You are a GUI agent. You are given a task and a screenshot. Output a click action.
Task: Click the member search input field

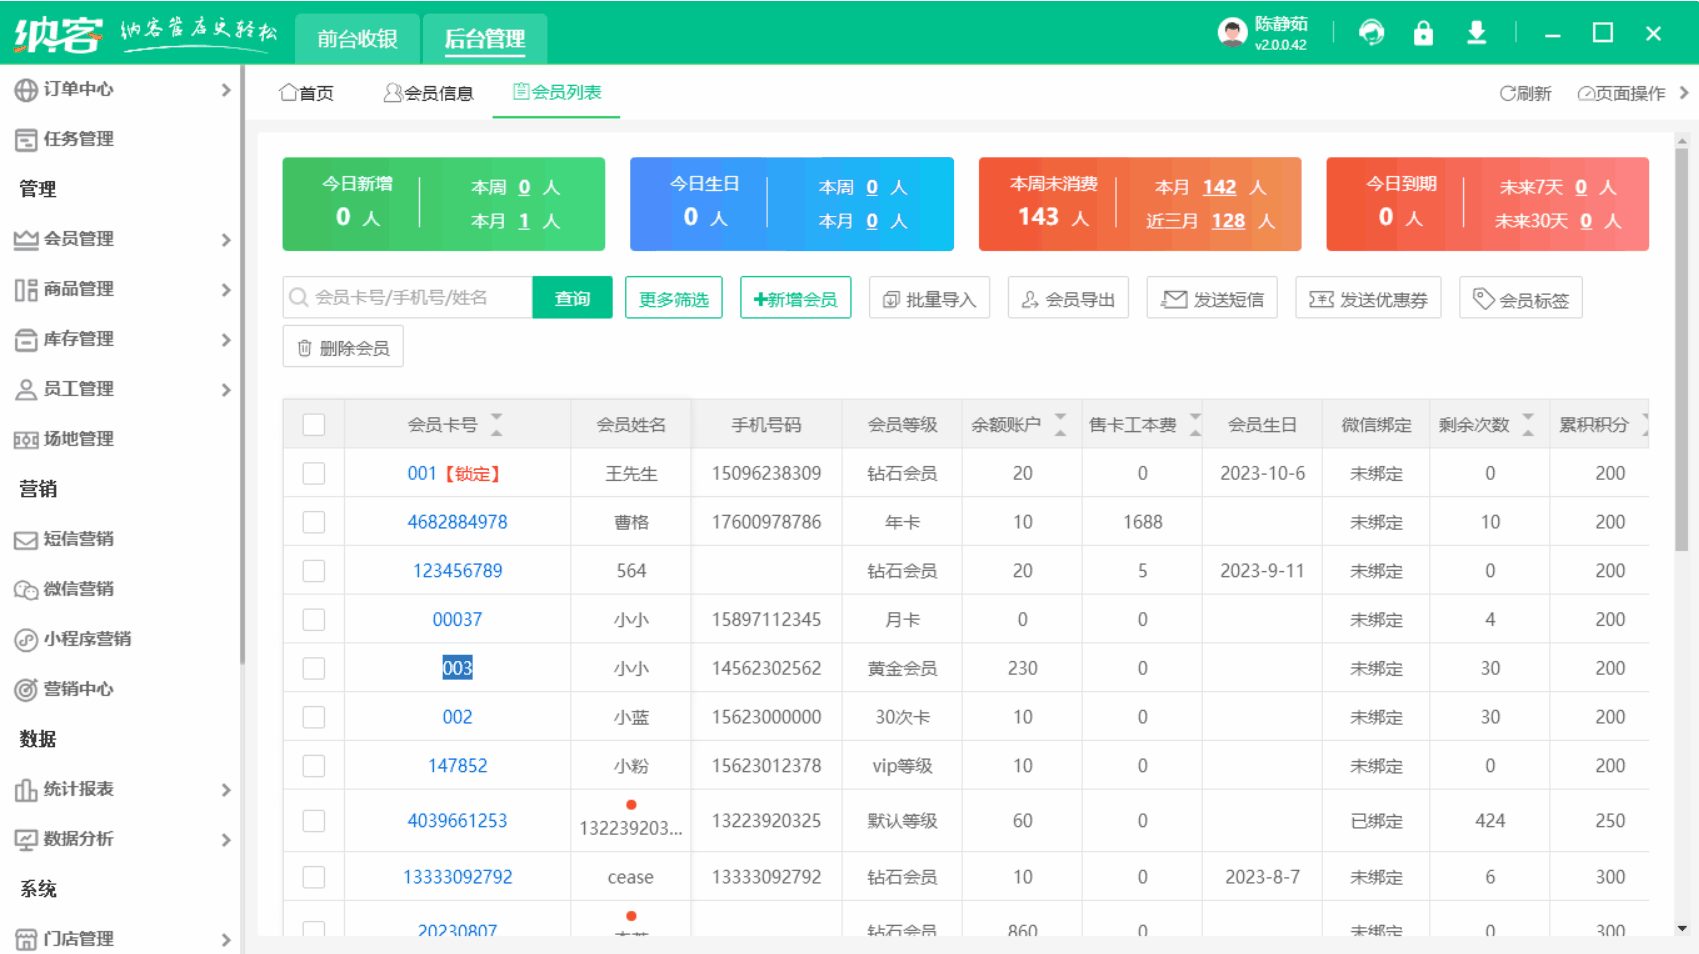410,297
